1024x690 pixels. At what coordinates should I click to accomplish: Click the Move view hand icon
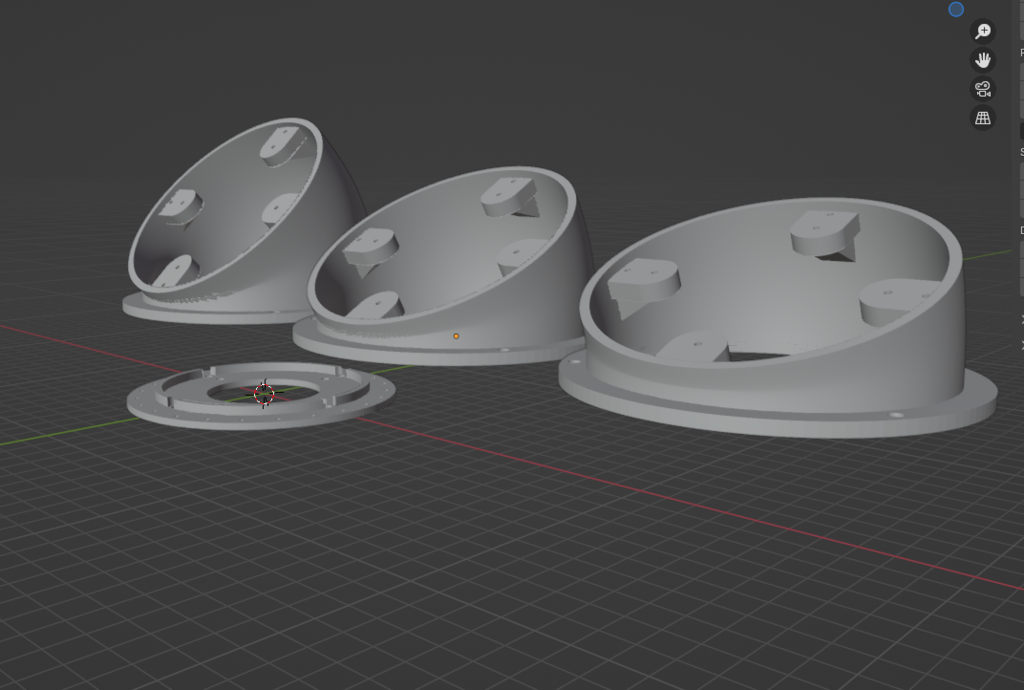coord(983,60)
